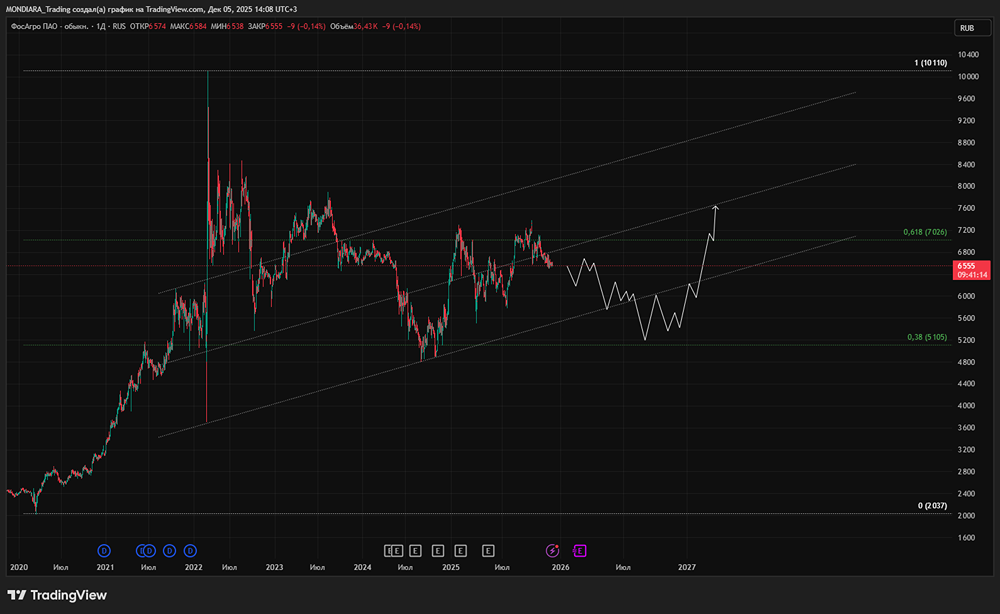Click the purple lightning event icon
The width and height of the screenshot is (1000, 614).
coord(552,550)
